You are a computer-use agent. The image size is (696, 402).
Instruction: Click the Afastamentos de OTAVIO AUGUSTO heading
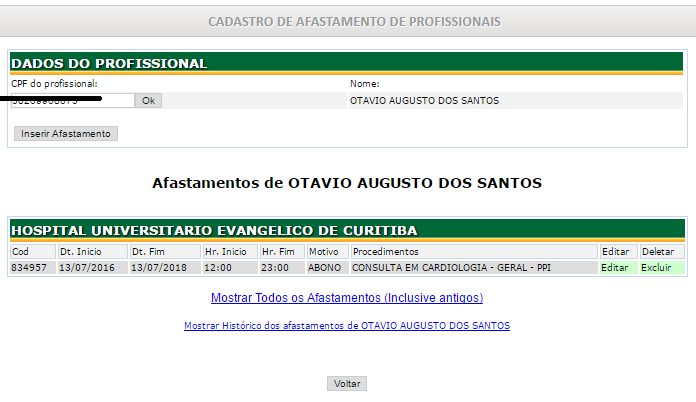347,183
